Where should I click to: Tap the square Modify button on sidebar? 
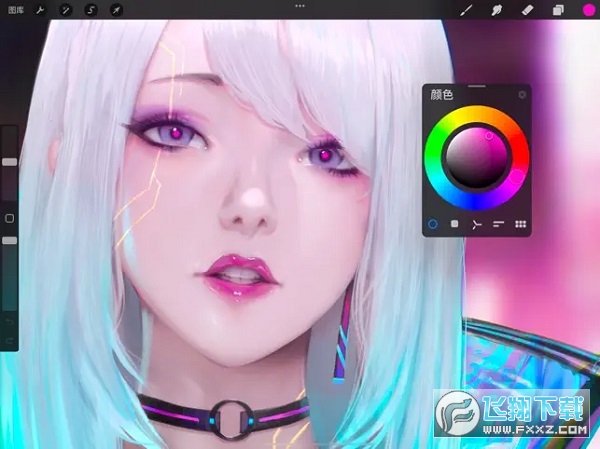click(10, 217)
